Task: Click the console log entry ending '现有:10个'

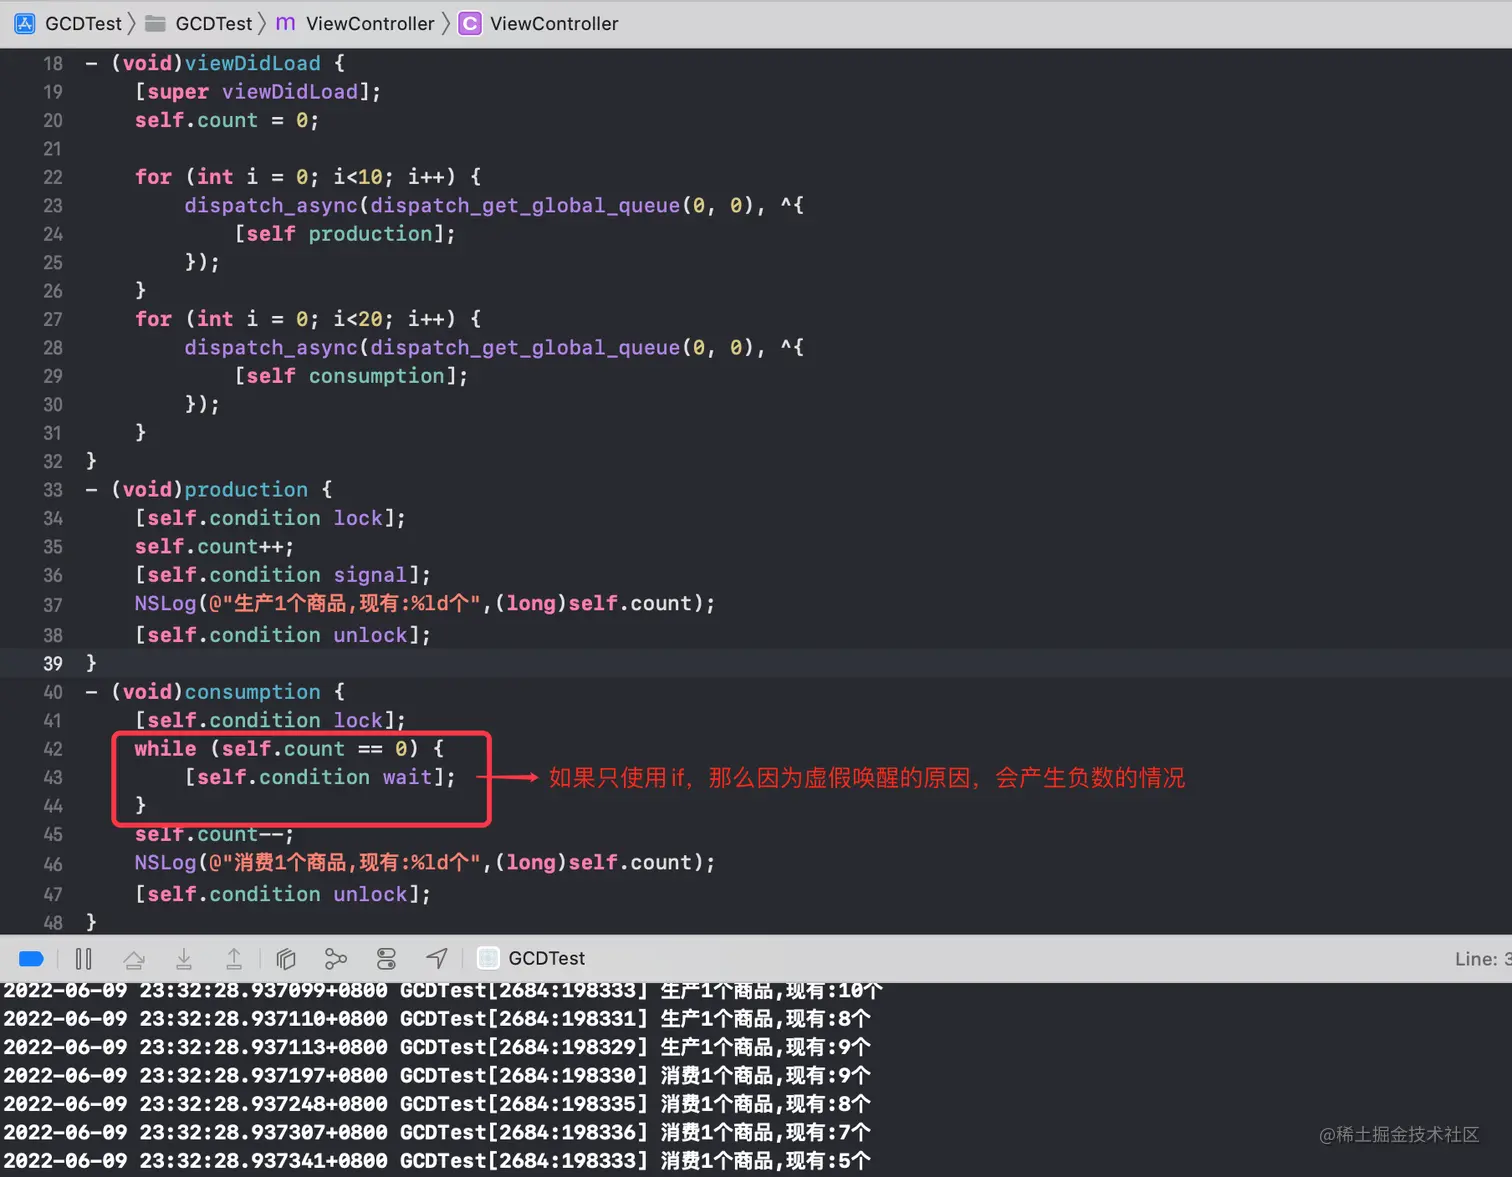Action: pyautogui.click(x=443, y=991)
